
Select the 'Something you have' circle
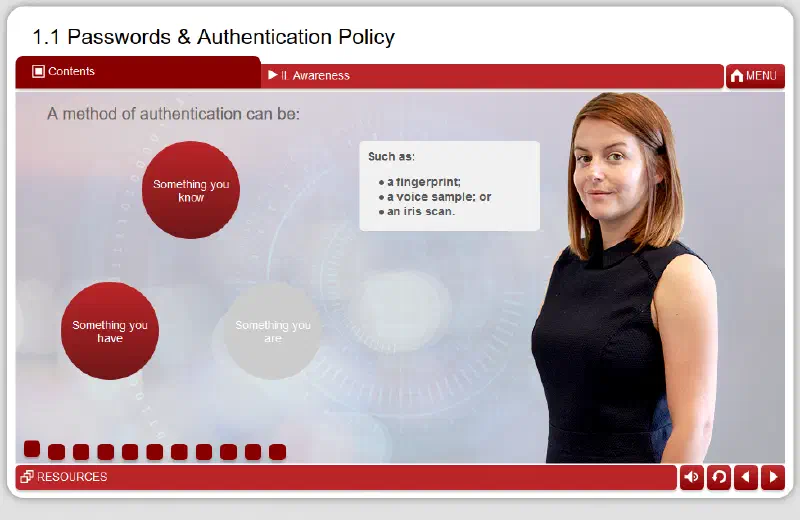(110, 331)
